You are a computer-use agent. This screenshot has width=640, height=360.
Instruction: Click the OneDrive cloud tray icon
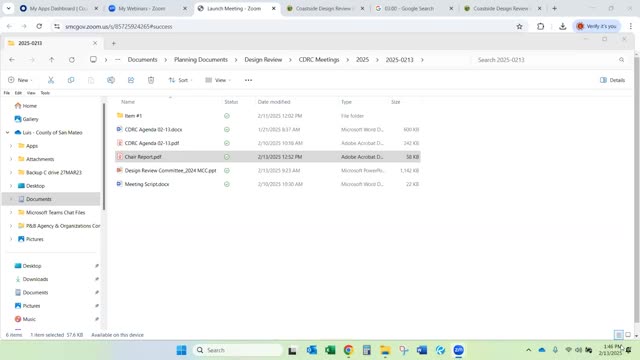coord(542,350)
